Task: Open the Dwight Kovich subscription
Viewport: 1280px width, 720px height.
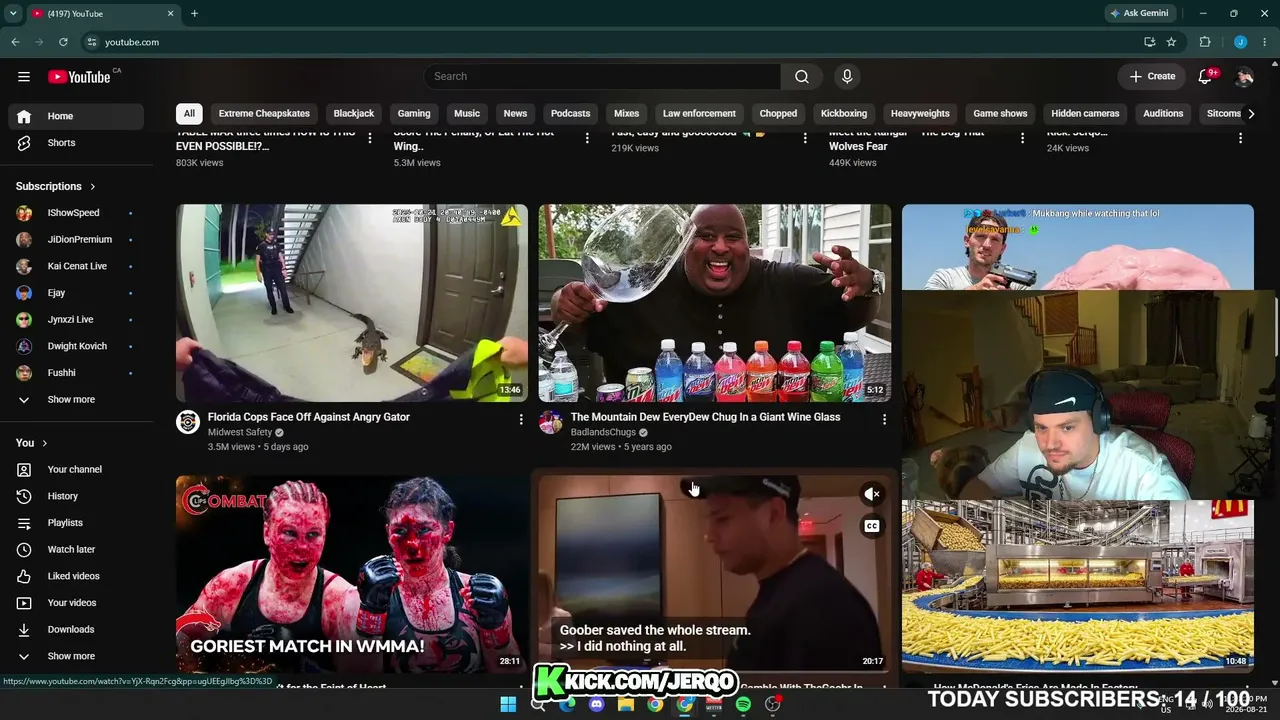Action: click(x=76, y=346)
